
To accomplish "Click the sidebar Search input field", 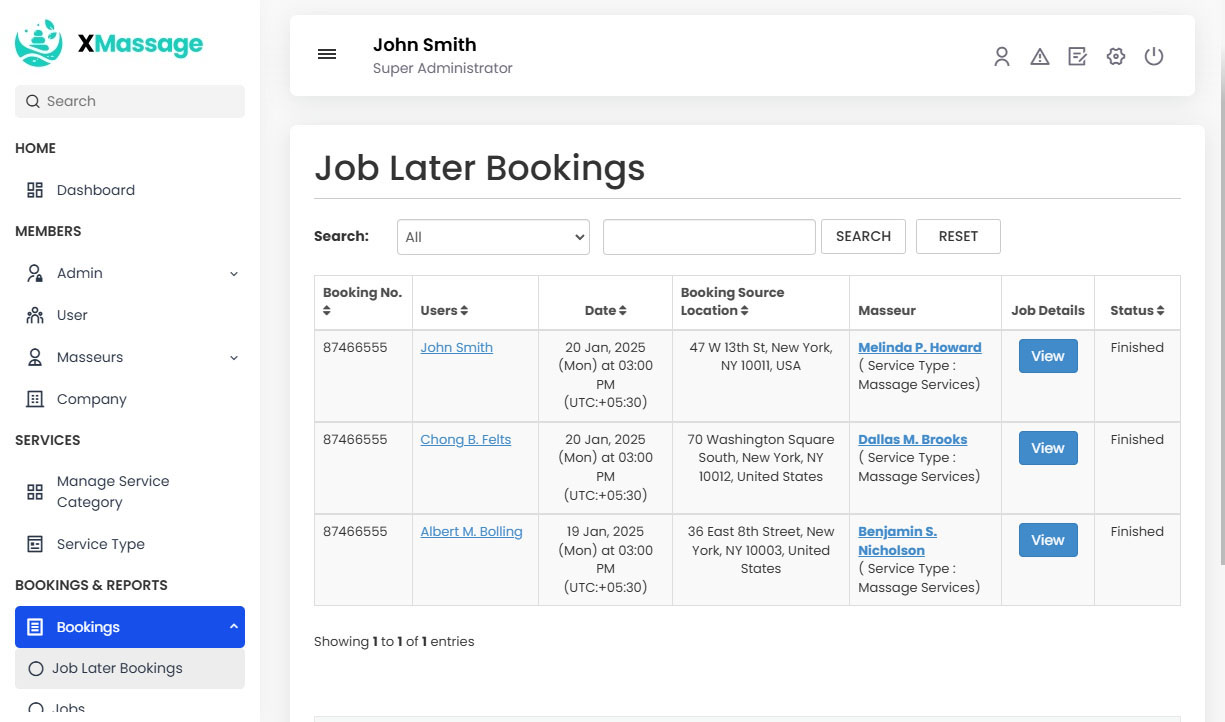I will click(130, 101).
